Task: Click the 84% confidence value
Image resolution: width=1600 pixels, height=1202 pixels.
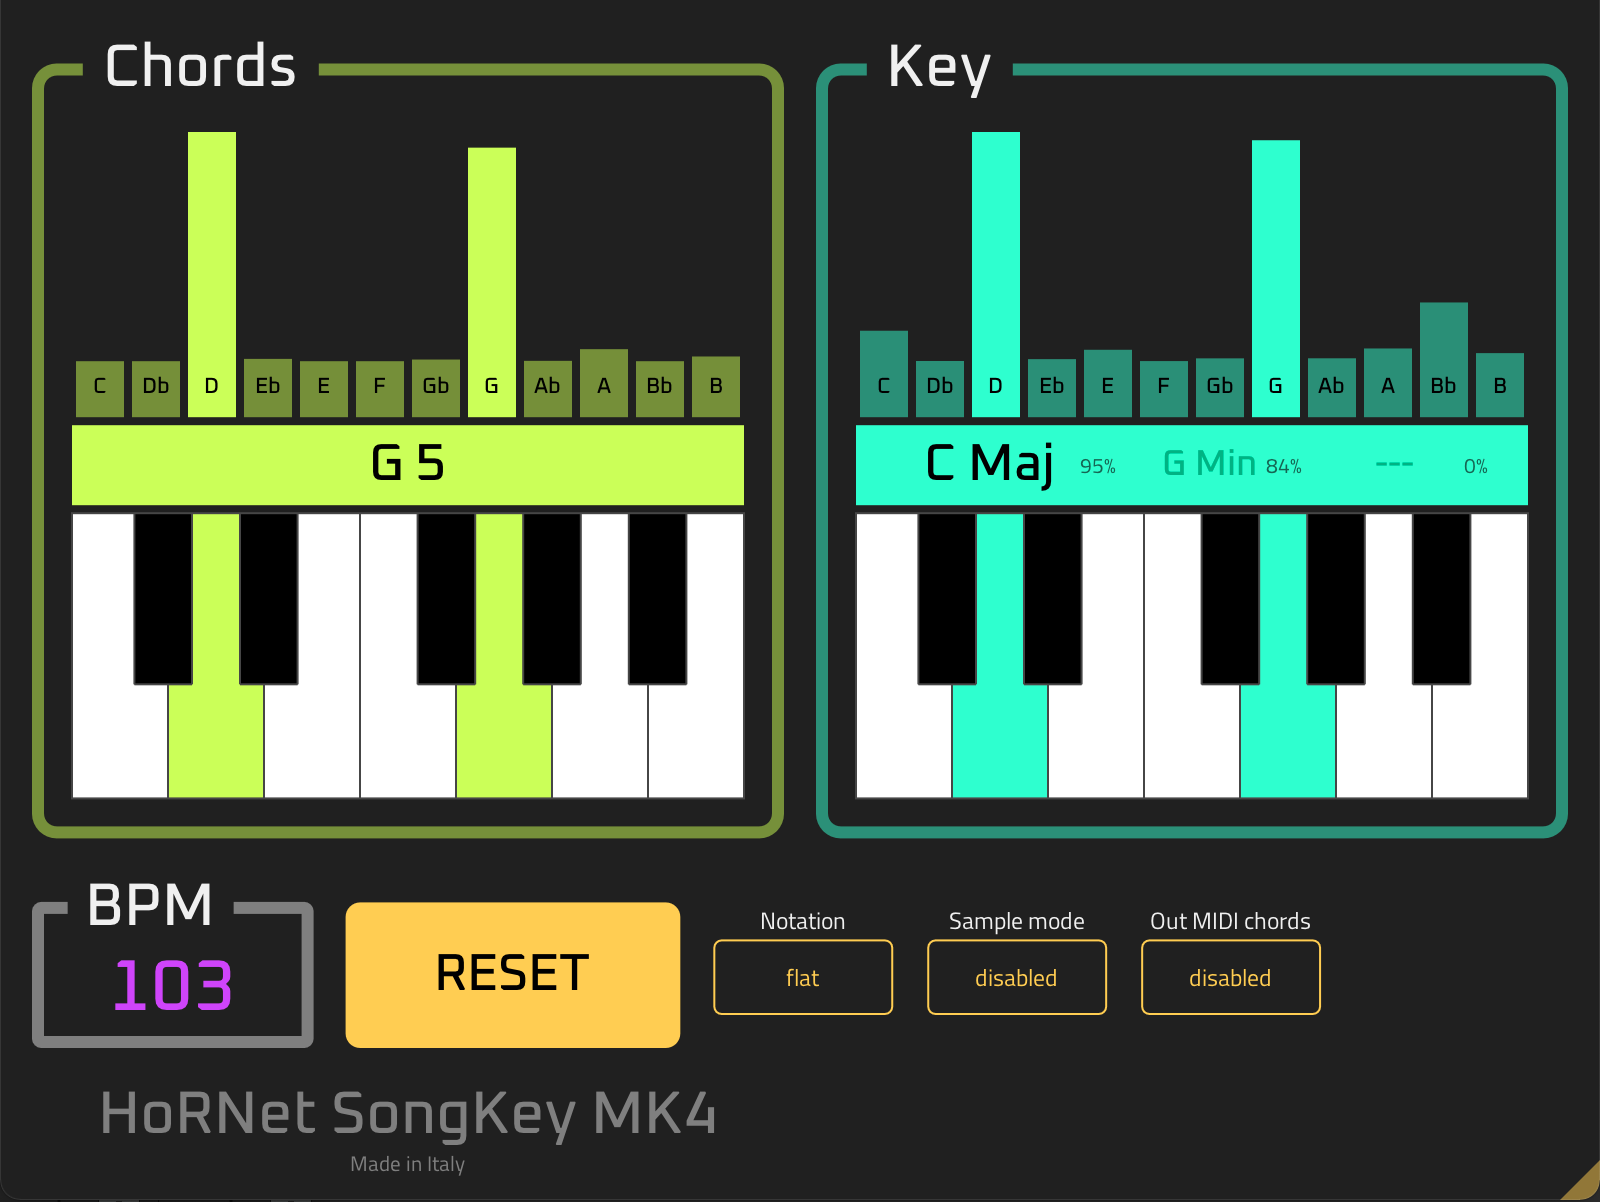Action: pos(1284,467)
